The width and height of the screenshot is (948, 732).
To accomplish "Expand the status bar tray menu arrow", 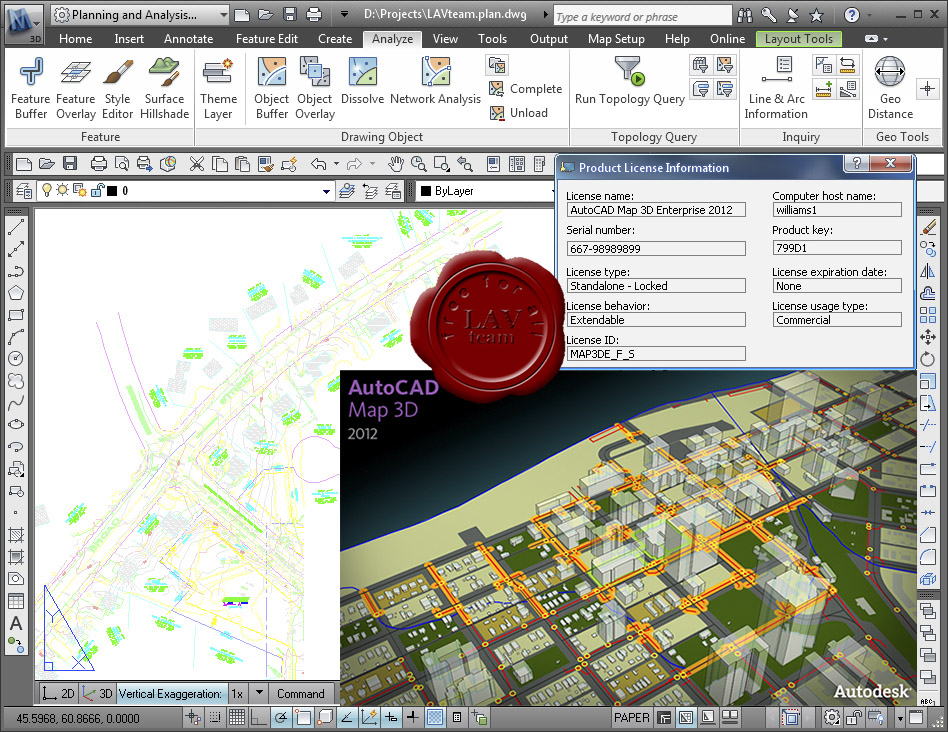I will pyautogui.click(x=900, y=718).
